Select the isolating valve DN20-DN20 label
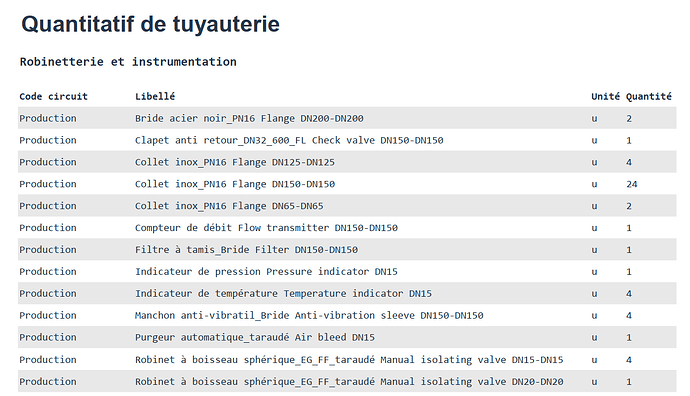The width and height of the screenshot is (690, 396). 349,381
